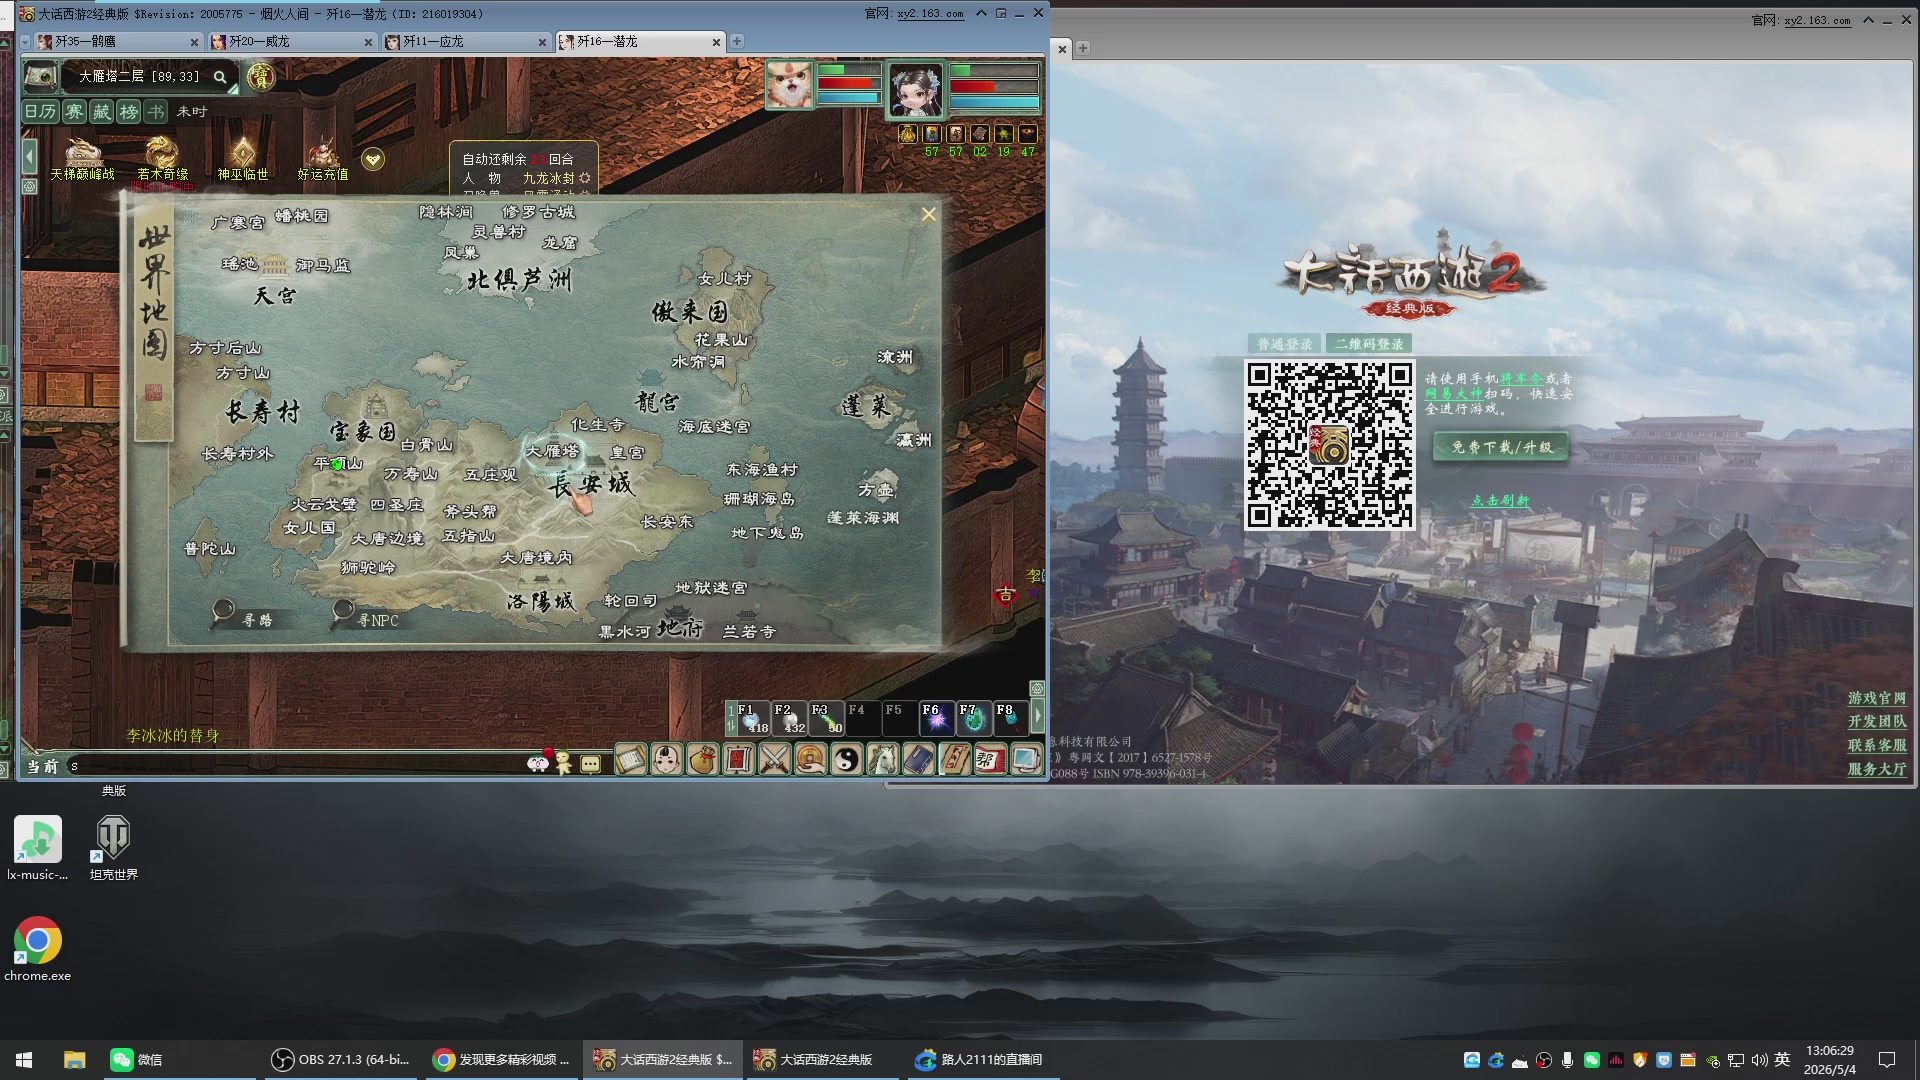The height and width of the screenshot is (1080, 1920).
Task: Click the 点击刷新 refresh link
Action: click(x=1499, y=501)
